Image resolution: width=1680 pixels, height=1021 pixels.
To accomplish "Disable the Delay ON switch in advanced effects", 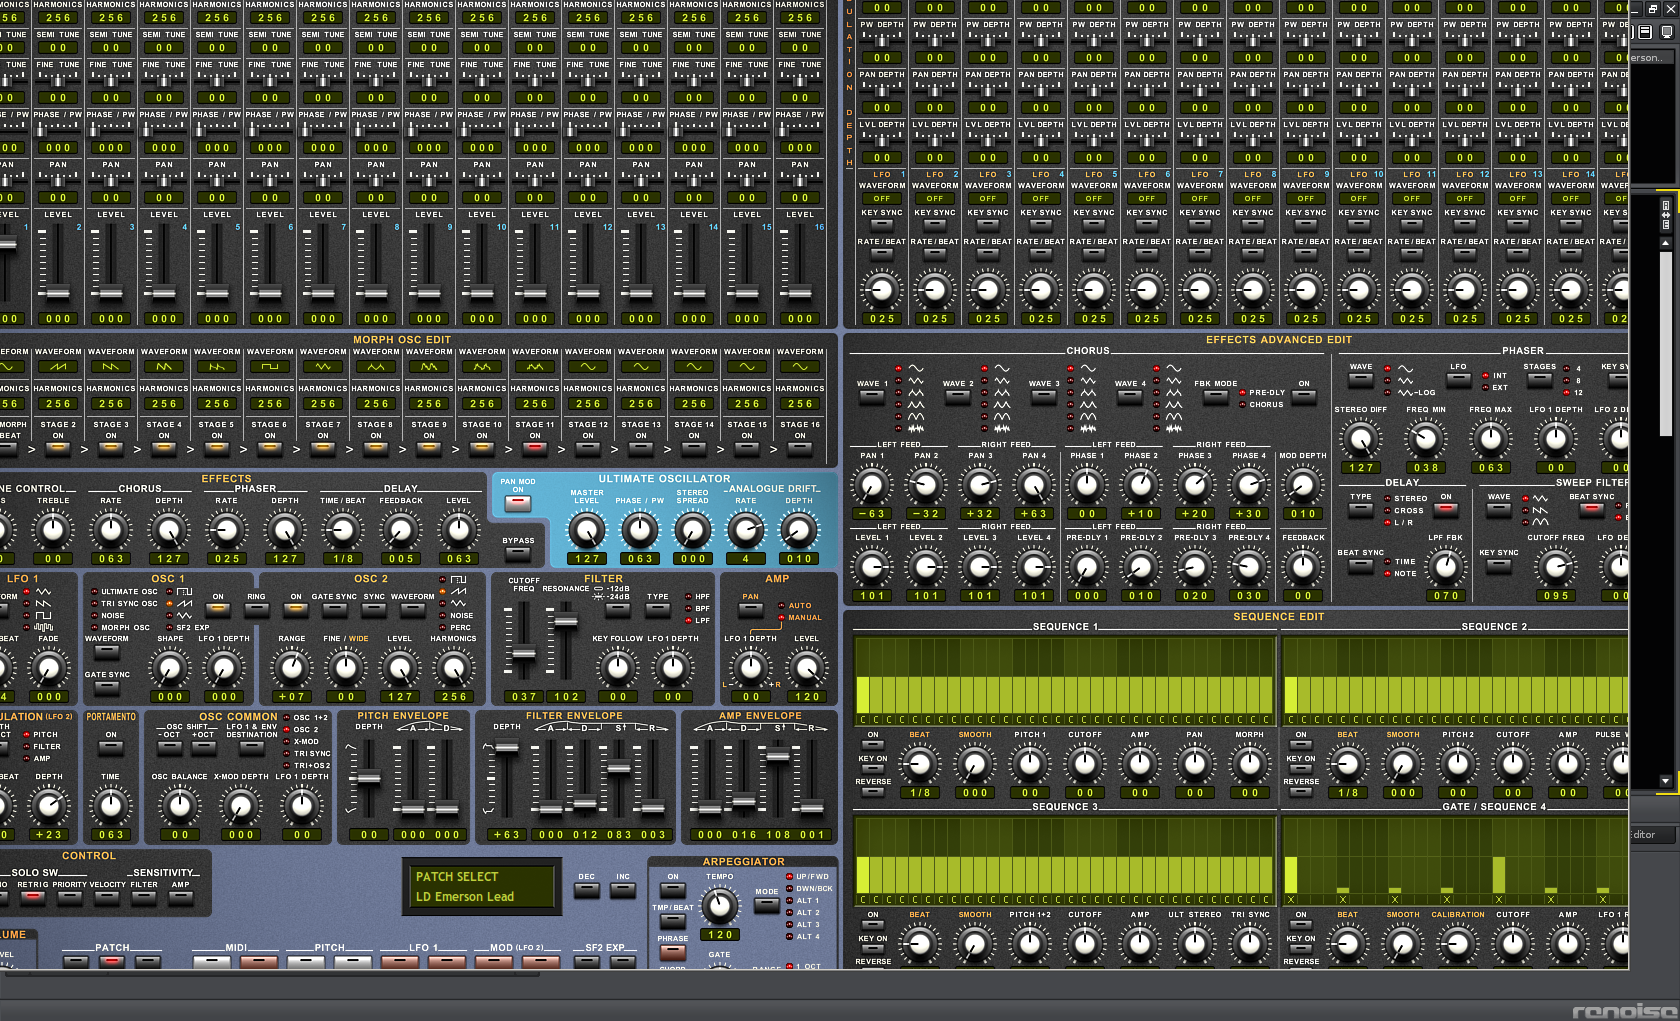I will click(x=1445, y=509).
